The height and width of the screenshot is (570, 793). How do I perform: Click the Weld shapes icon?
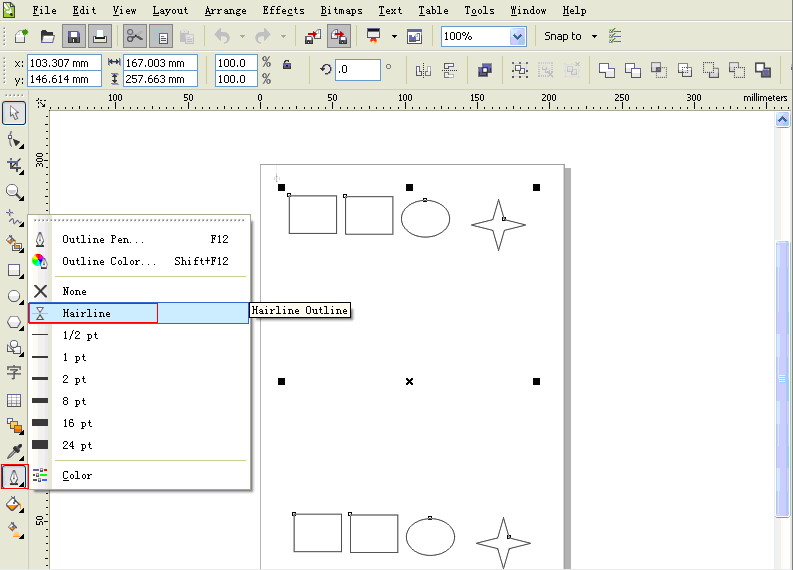607,70
